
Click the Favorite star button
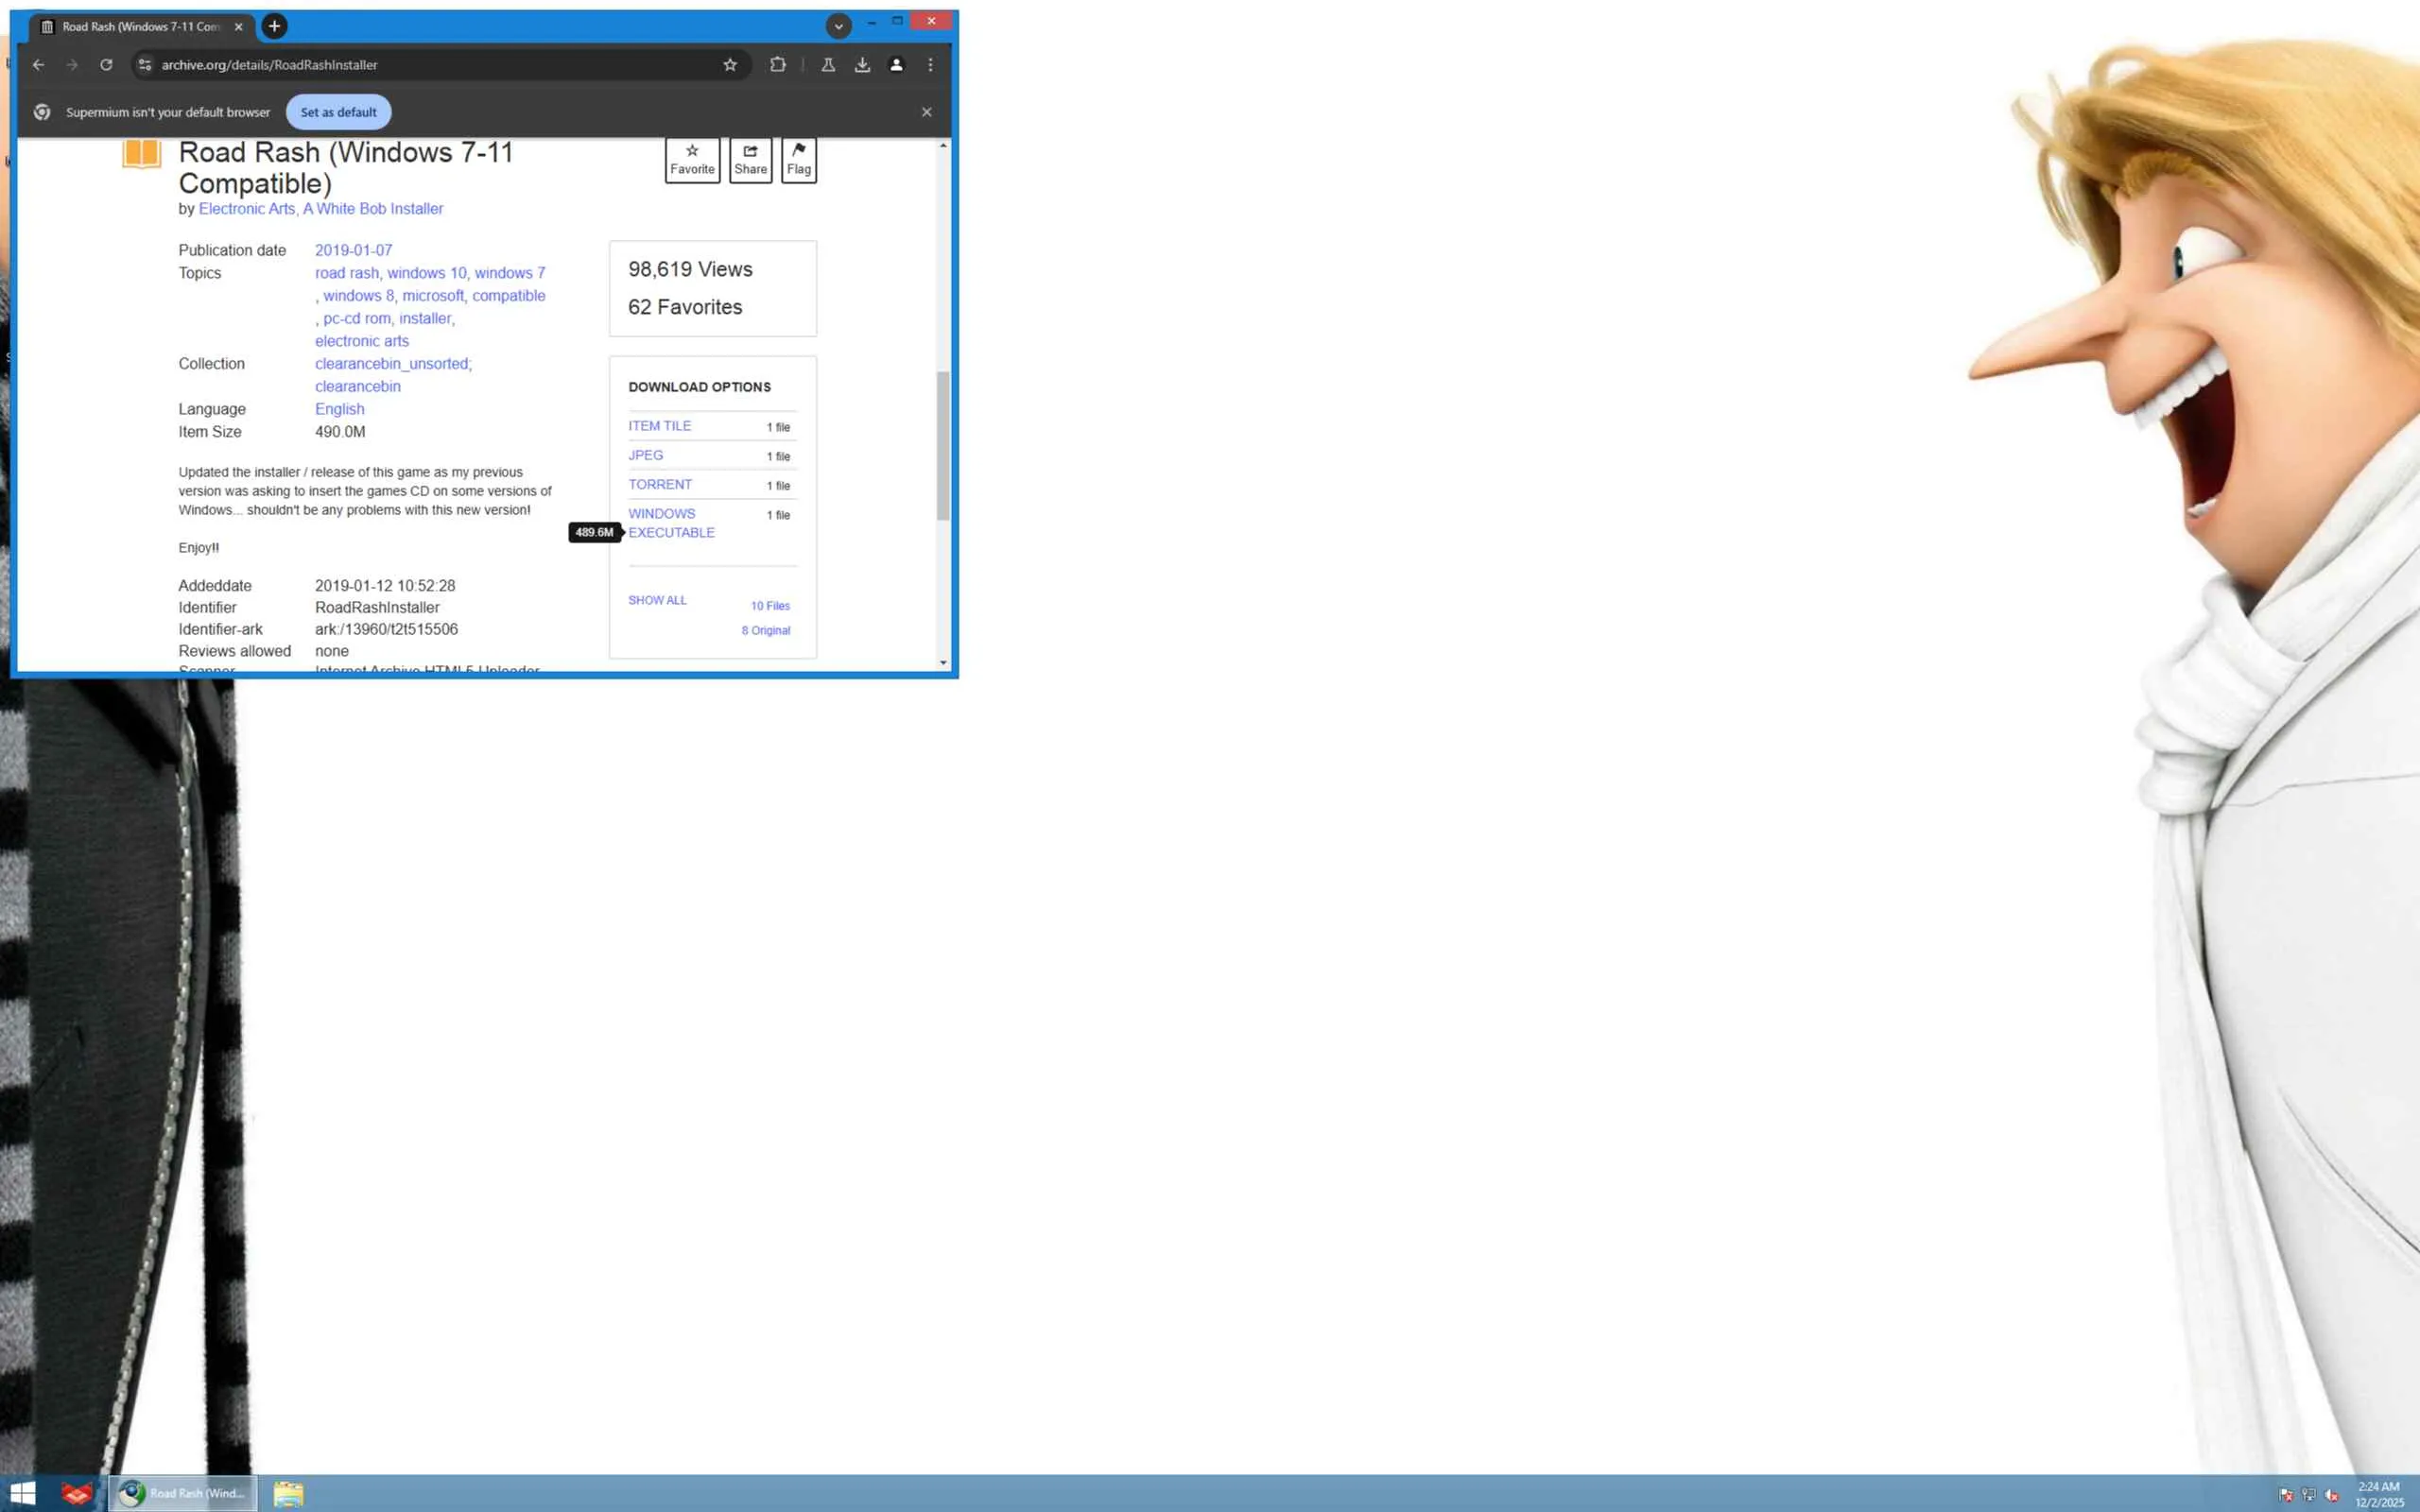(692, 159)
